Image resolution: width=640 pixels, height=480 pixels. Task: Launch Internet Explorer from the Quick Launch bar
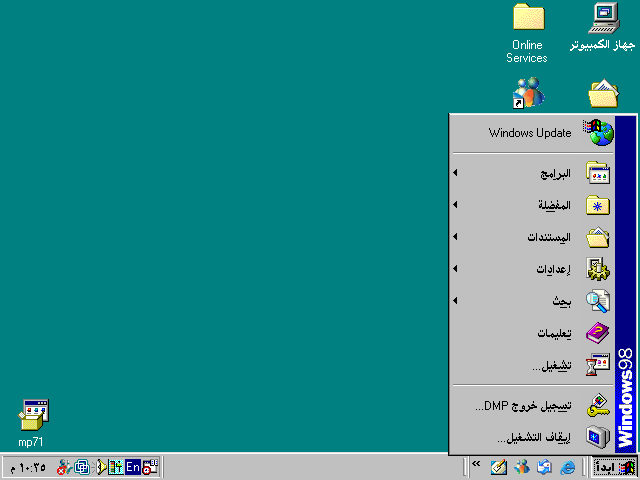(x=567, y=467)
